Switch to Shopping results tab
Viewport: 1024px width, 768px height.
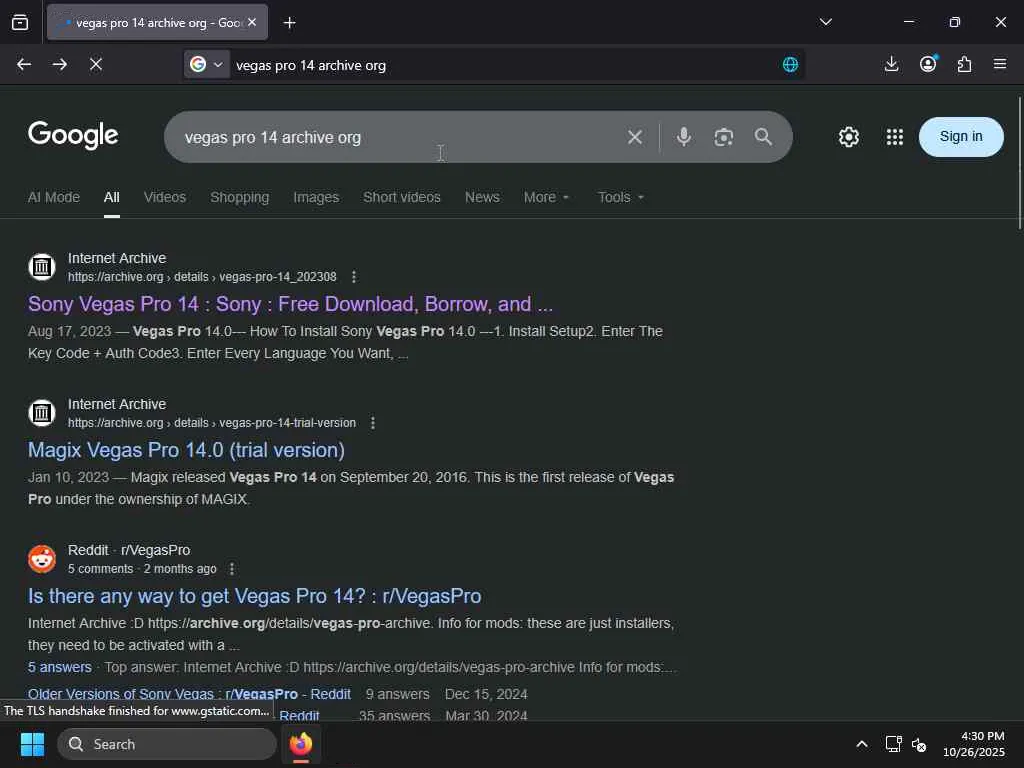click(240, 197)
